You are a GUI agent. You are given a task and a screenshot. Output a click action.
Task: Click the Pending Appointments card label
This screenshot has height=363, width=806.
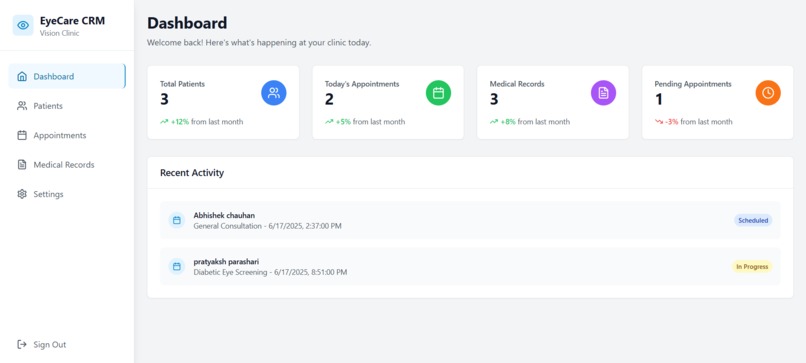(x=693, y=84)
